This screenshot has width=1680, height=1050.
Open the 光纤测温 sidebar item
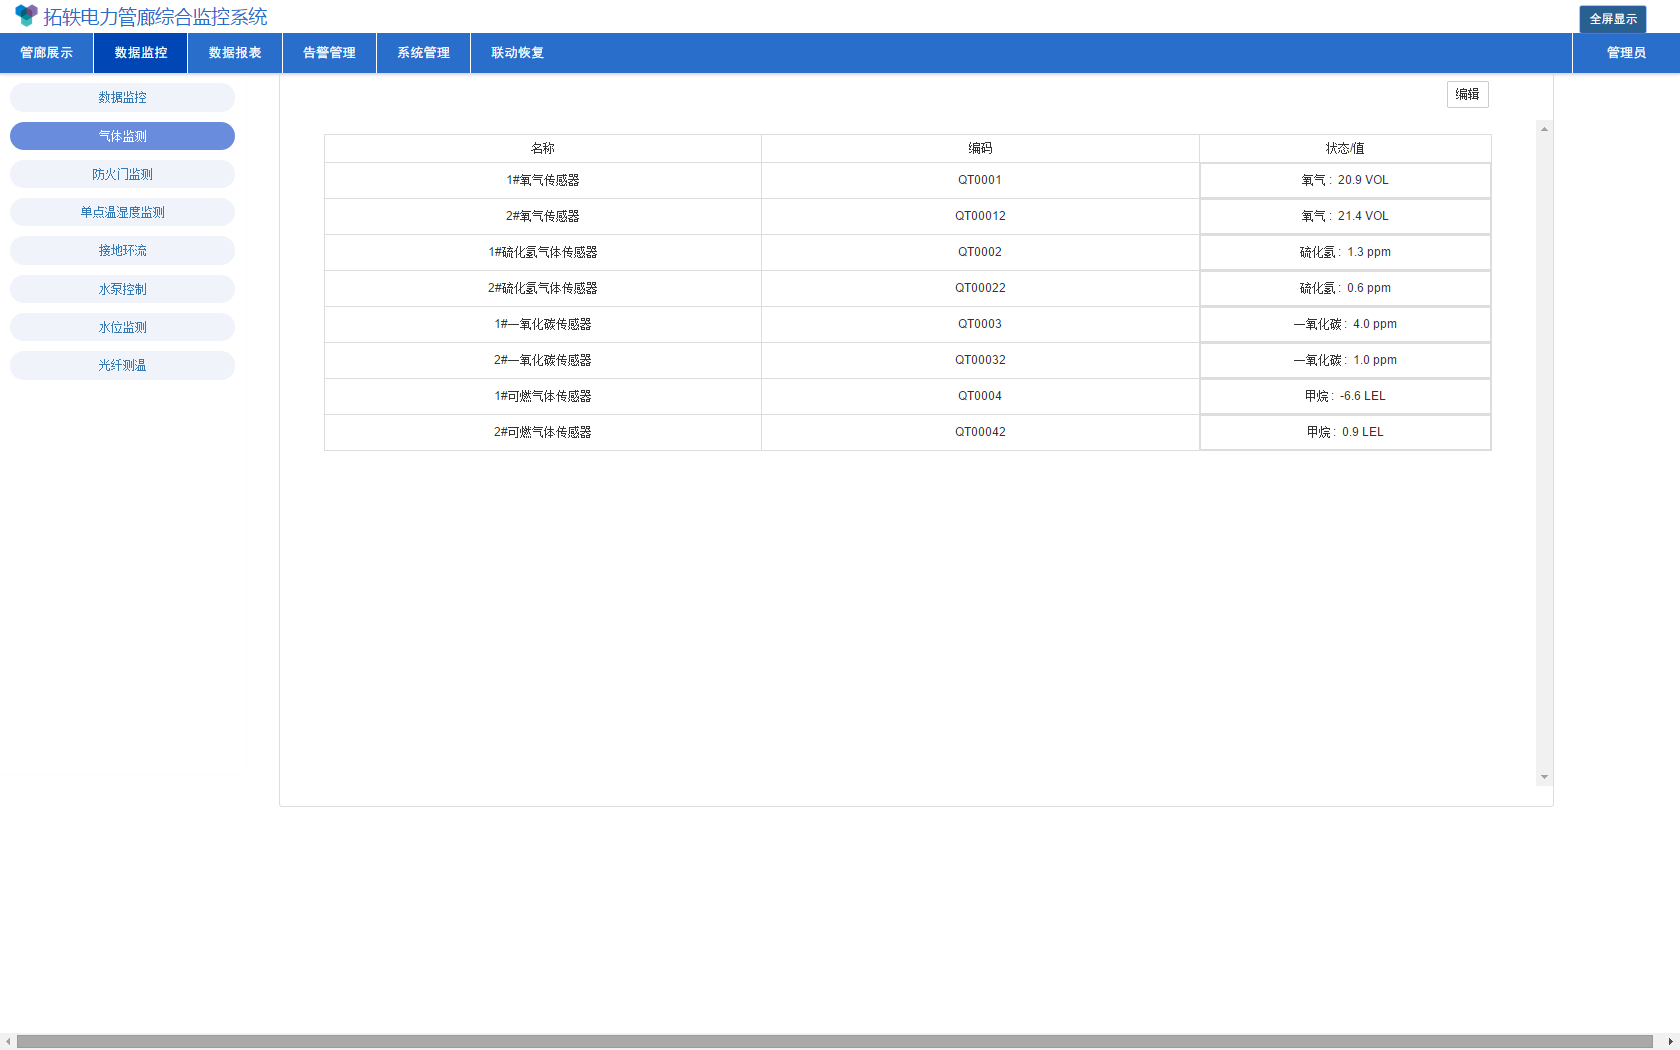pyautogui.click(x=122, y=365)
